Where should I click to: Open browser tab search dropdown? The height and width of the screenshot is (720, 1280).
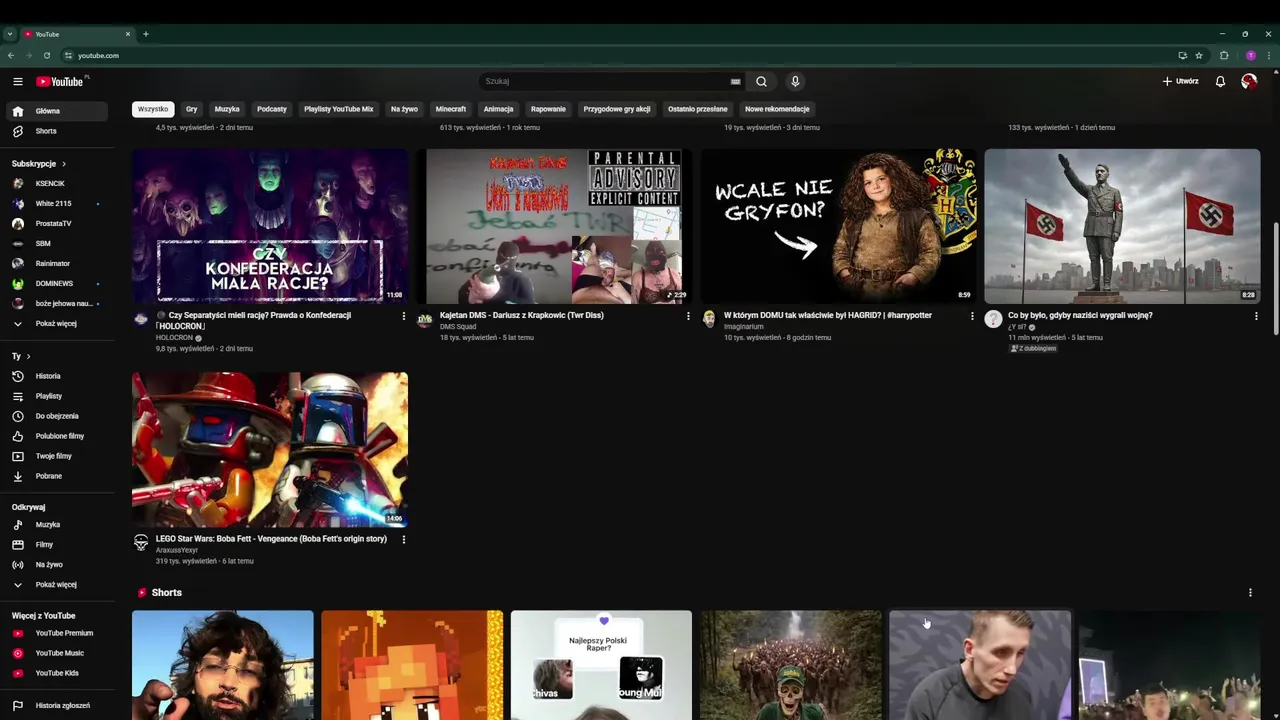click(x=10, y=34)
